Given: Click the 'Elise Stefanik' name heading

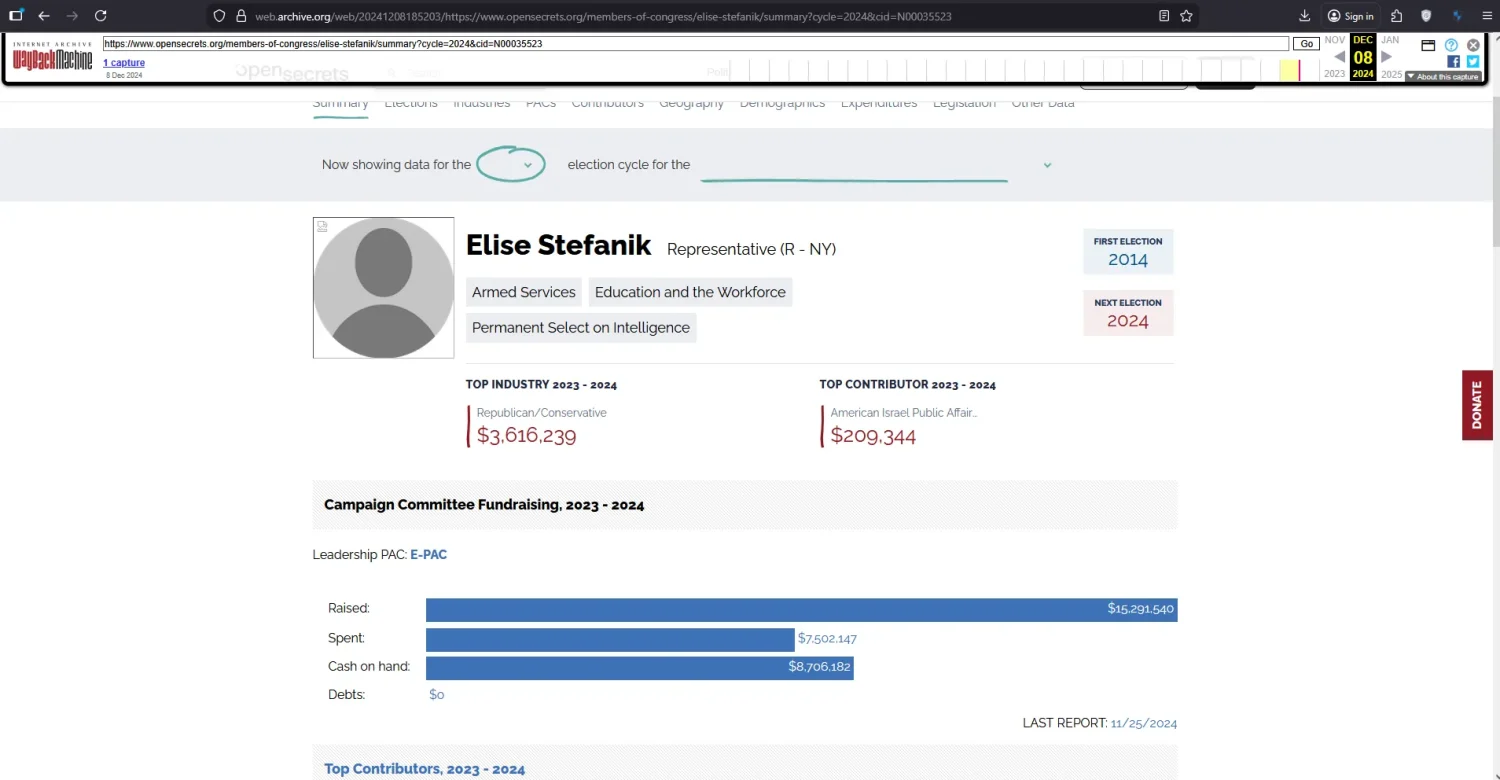Looking at the screenshot, I should [x=559, y=246].
